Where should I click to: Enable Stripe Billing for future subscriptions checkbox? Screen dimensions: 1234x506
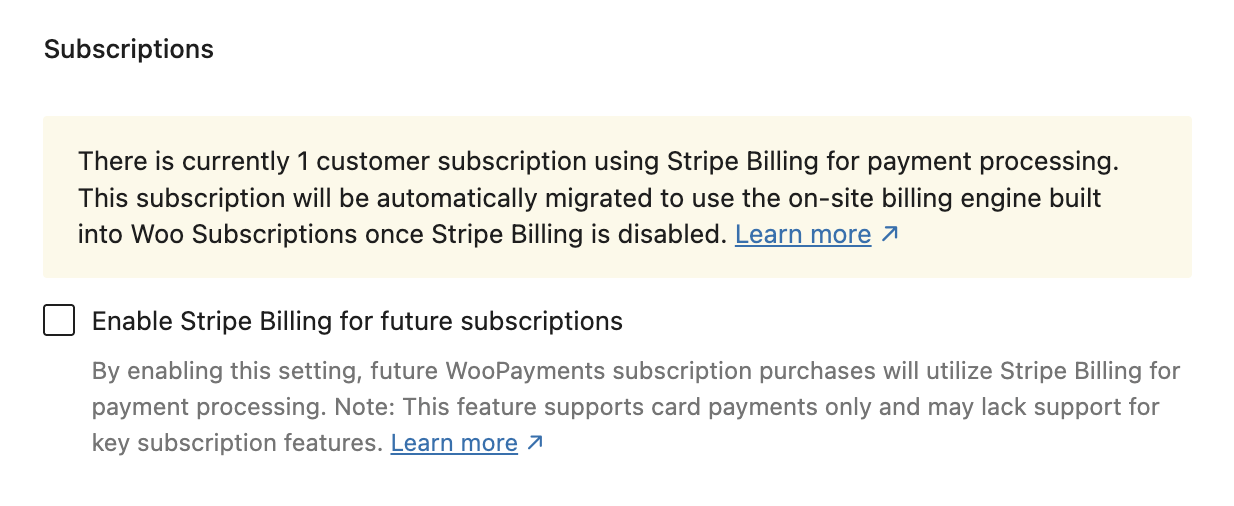[x=59, y=321]
